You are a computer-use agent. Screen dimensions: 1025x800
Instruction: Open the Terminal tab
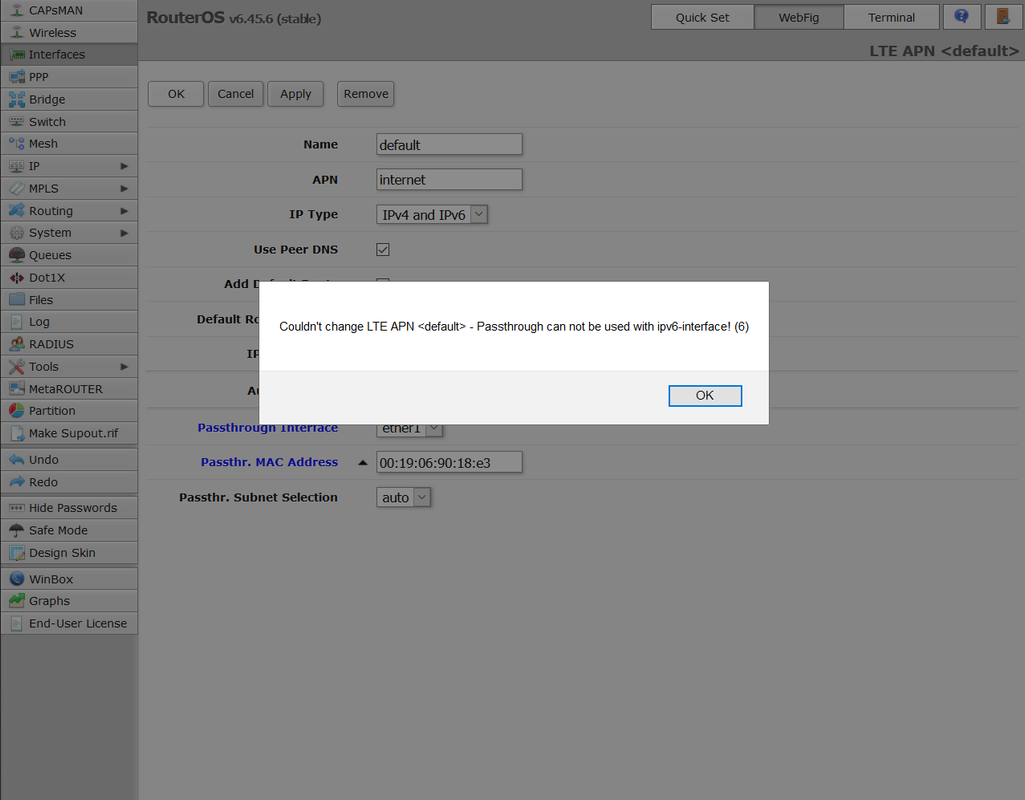(892, 18)
